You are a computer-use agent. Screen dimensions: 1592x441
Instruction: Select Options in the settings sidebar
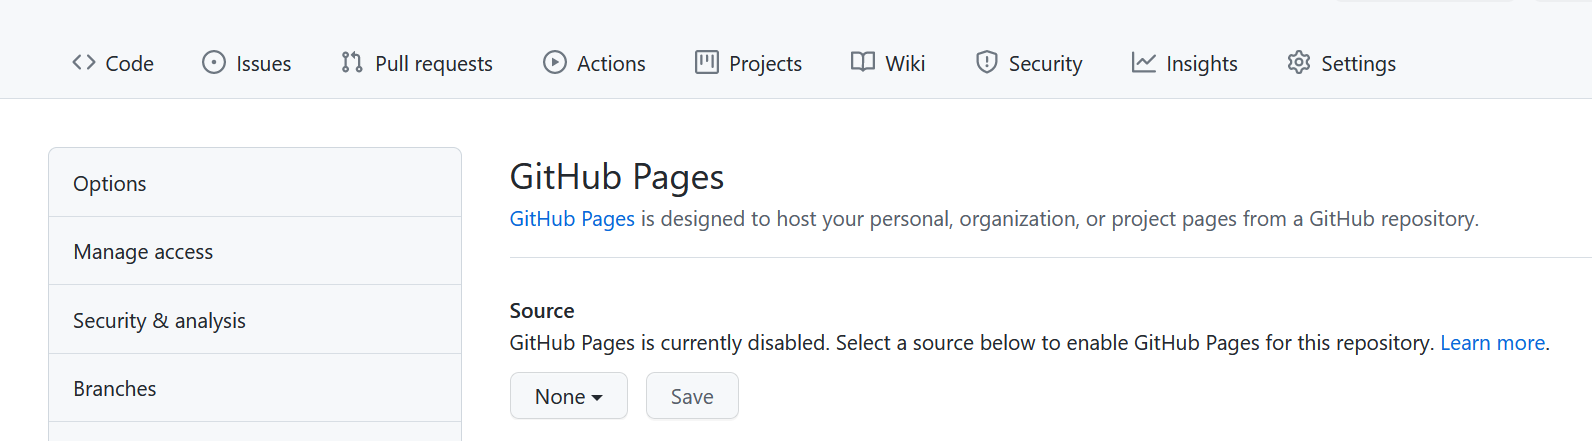click(255, 183)
